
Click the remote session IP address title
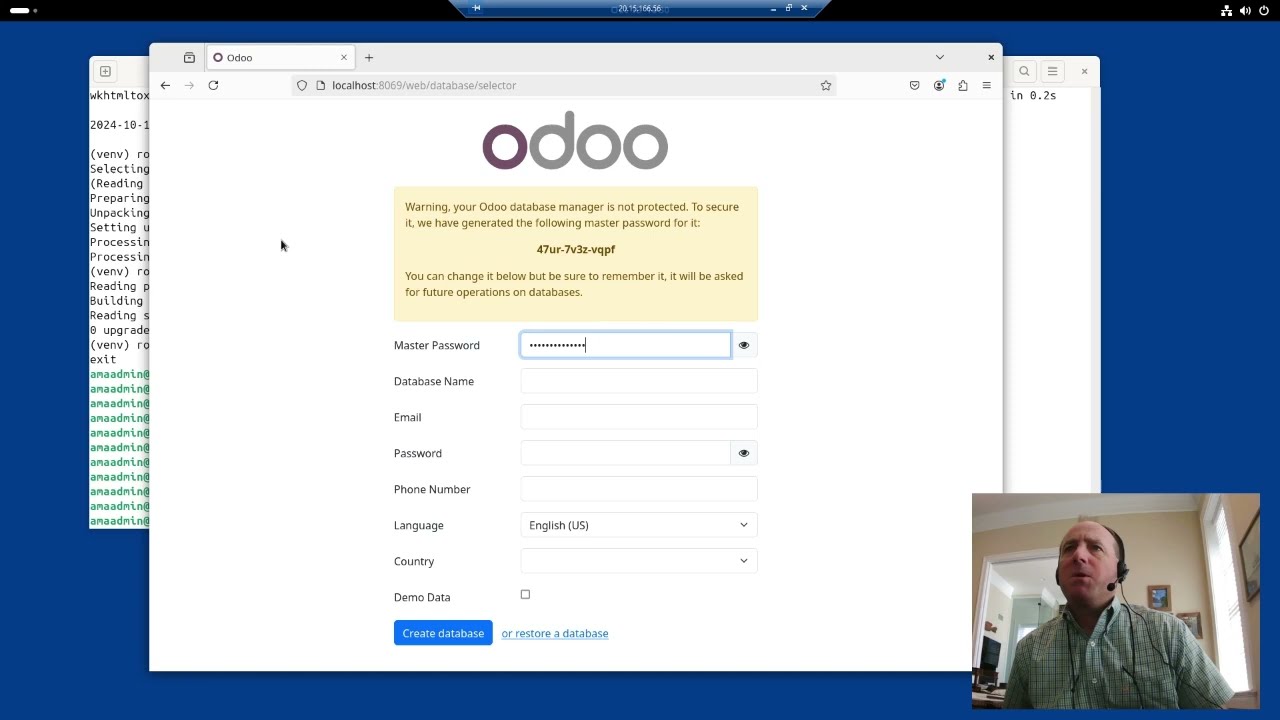[640, 8]
